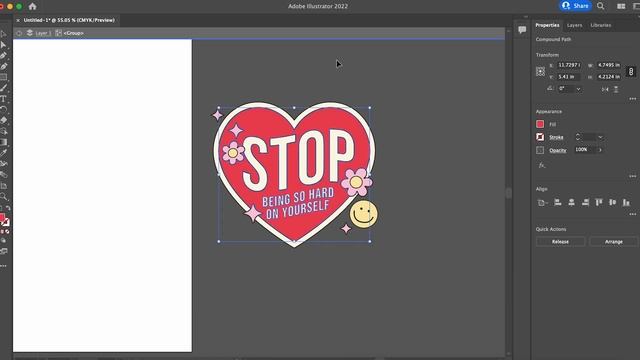Viewport: 640px width, 360px height.
Task: Pick the Rectangle shape tool
Action: [3, 77]
